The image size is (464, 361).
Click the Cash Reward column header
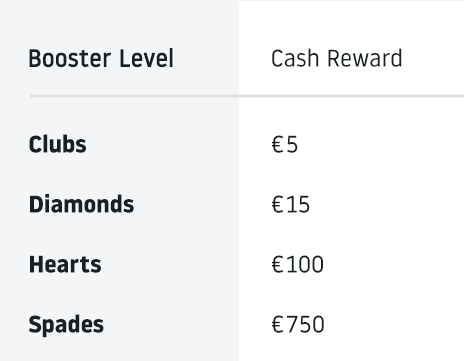point(337,58)
